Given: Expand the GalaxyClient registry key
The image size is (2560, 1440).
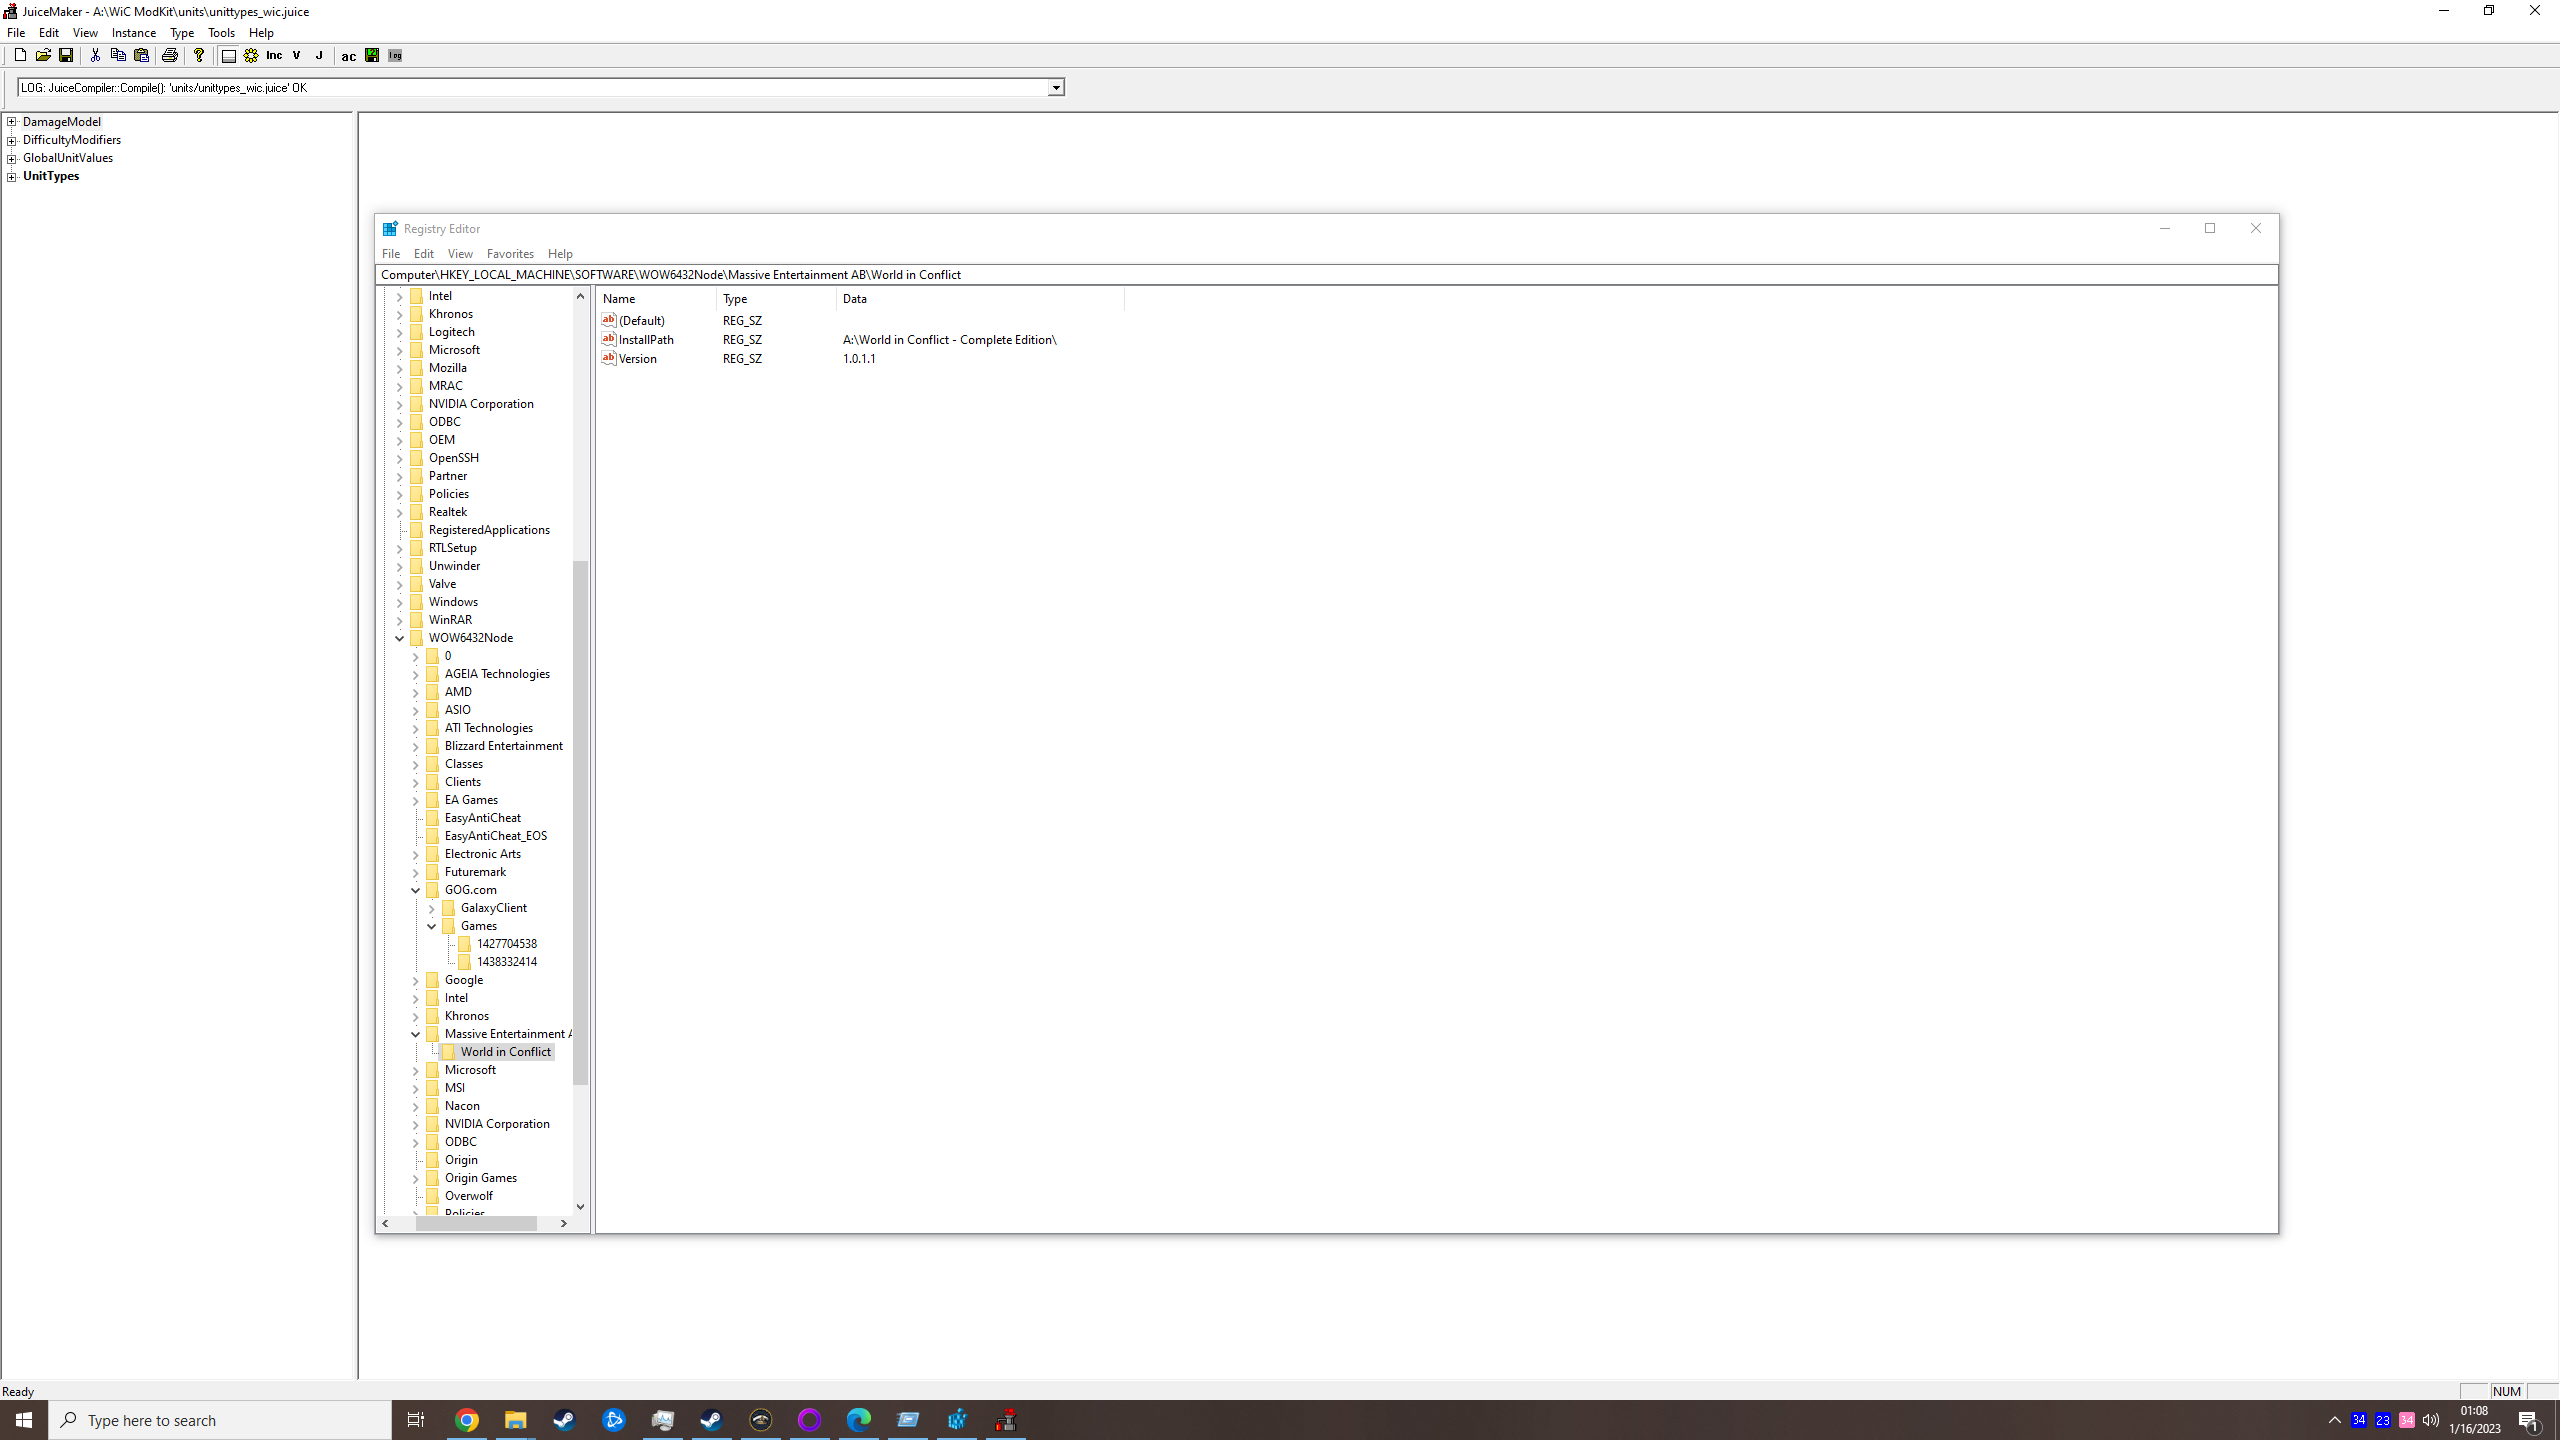Looking at the screenshot, I should pos(431,908).
